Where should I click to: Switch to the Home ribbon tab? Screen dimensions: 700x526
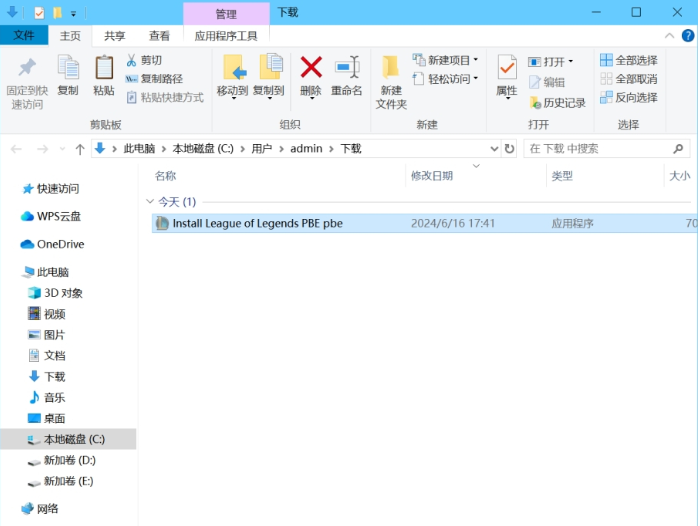tap(70, 36)
